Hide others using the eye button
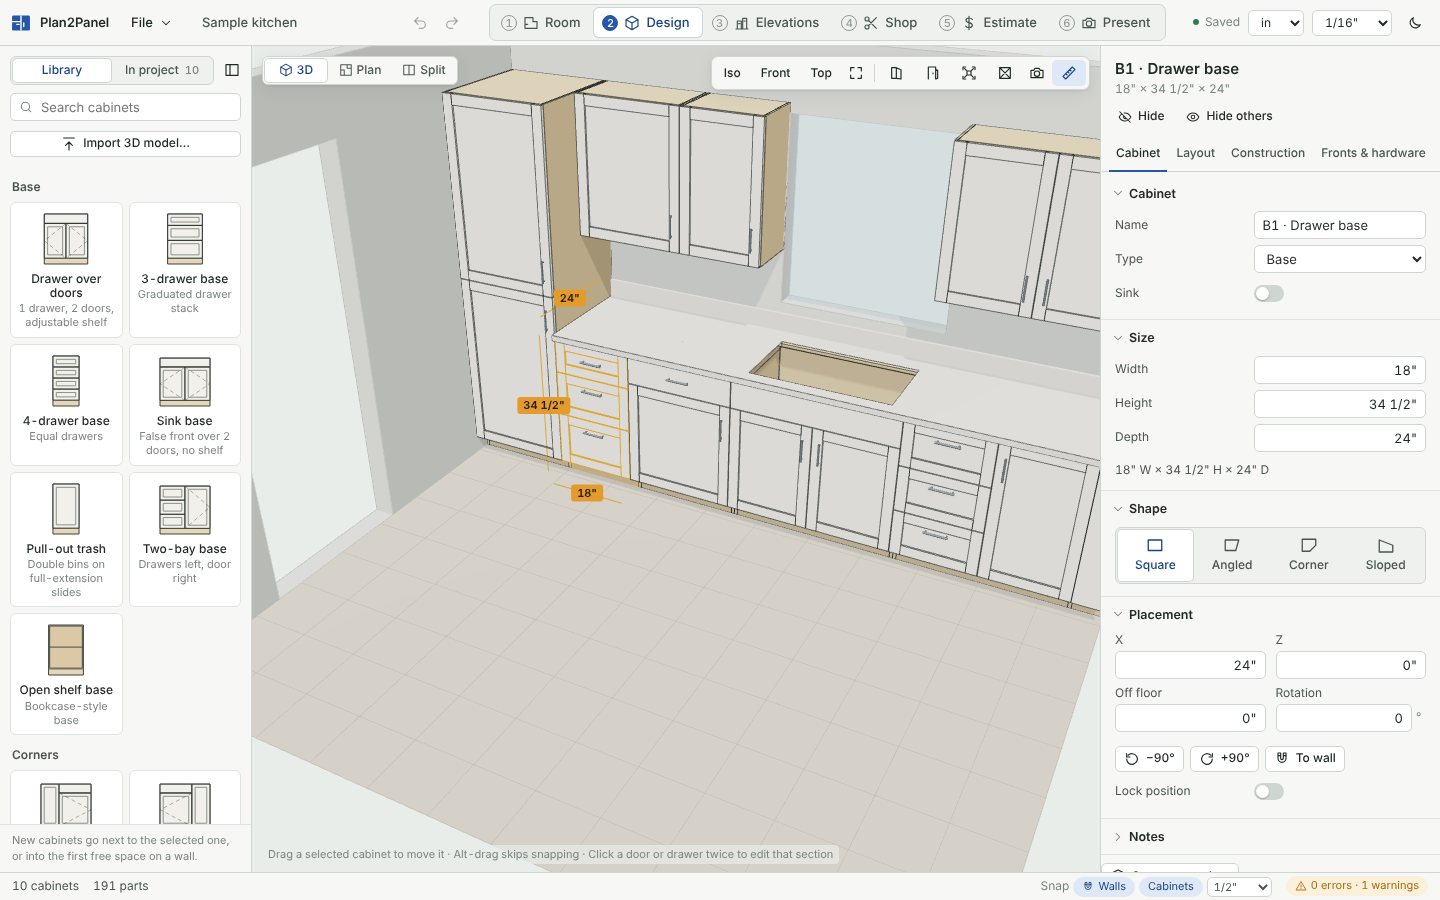Viewport: 1440px width, 900px height. [1229, 116]
